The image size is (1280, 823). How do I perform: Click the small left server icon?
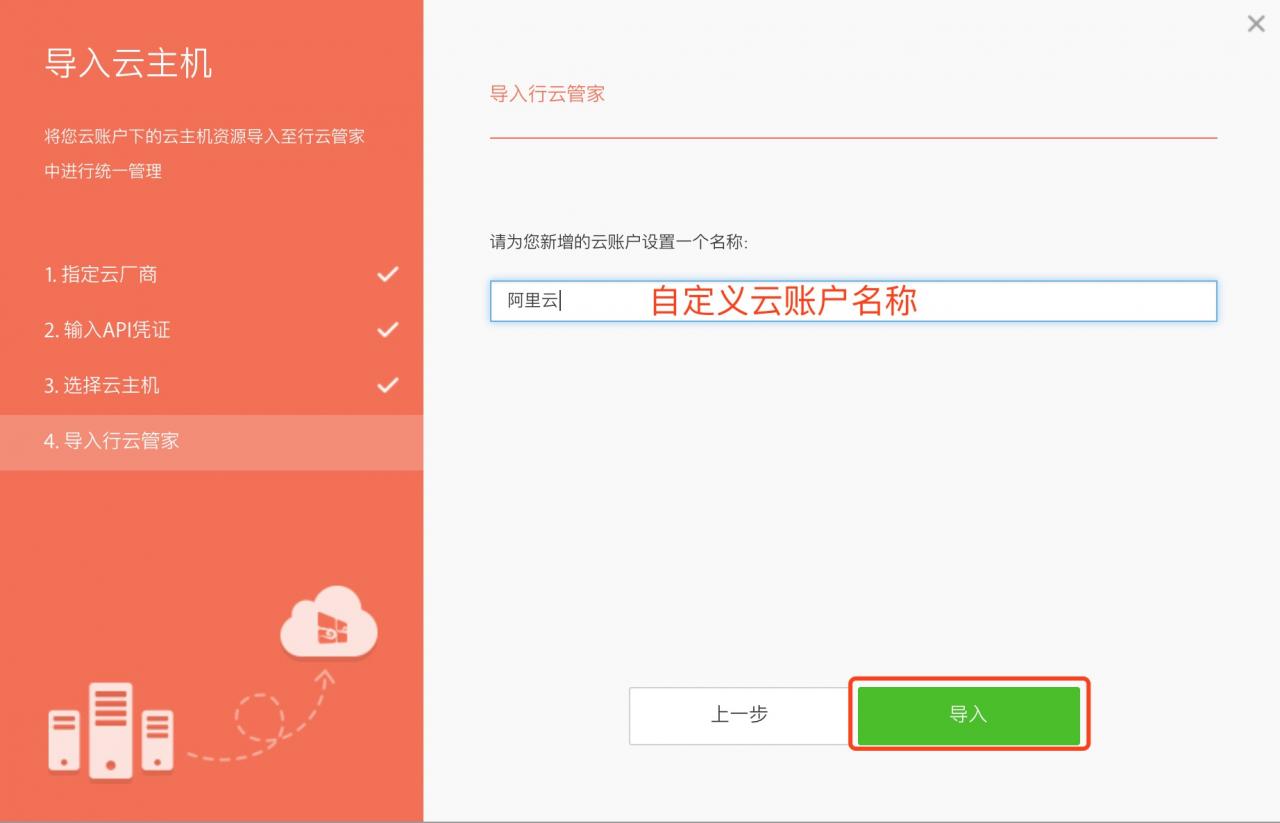coord(64,740)
